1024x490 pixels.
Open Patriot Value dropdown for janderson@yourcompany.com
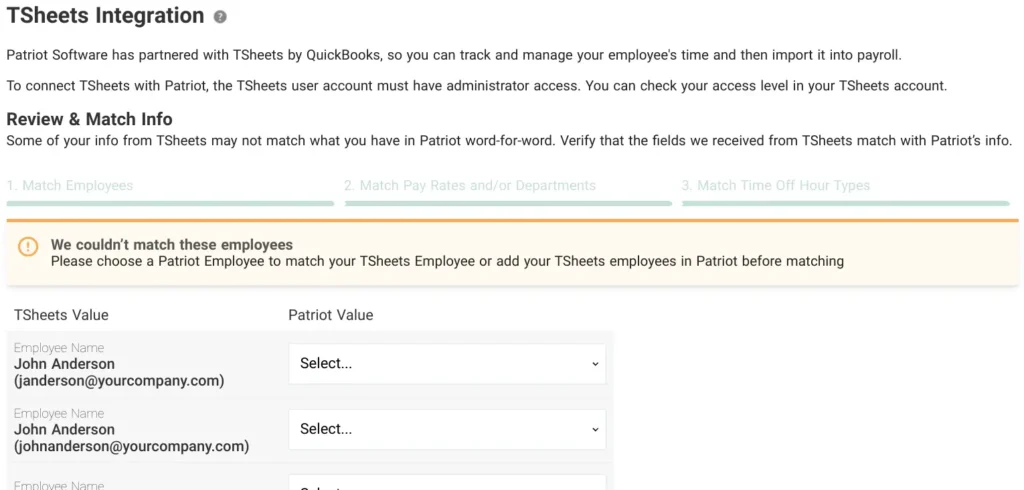(447, 364)
